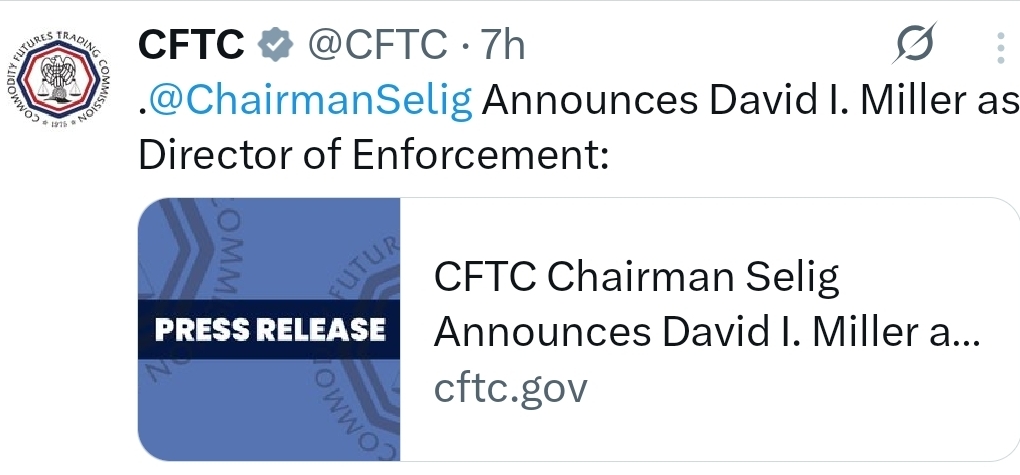The height and width of the screenshot is (475, 1020).
Task: Click the bold CFTC display name
Action: 192,45
